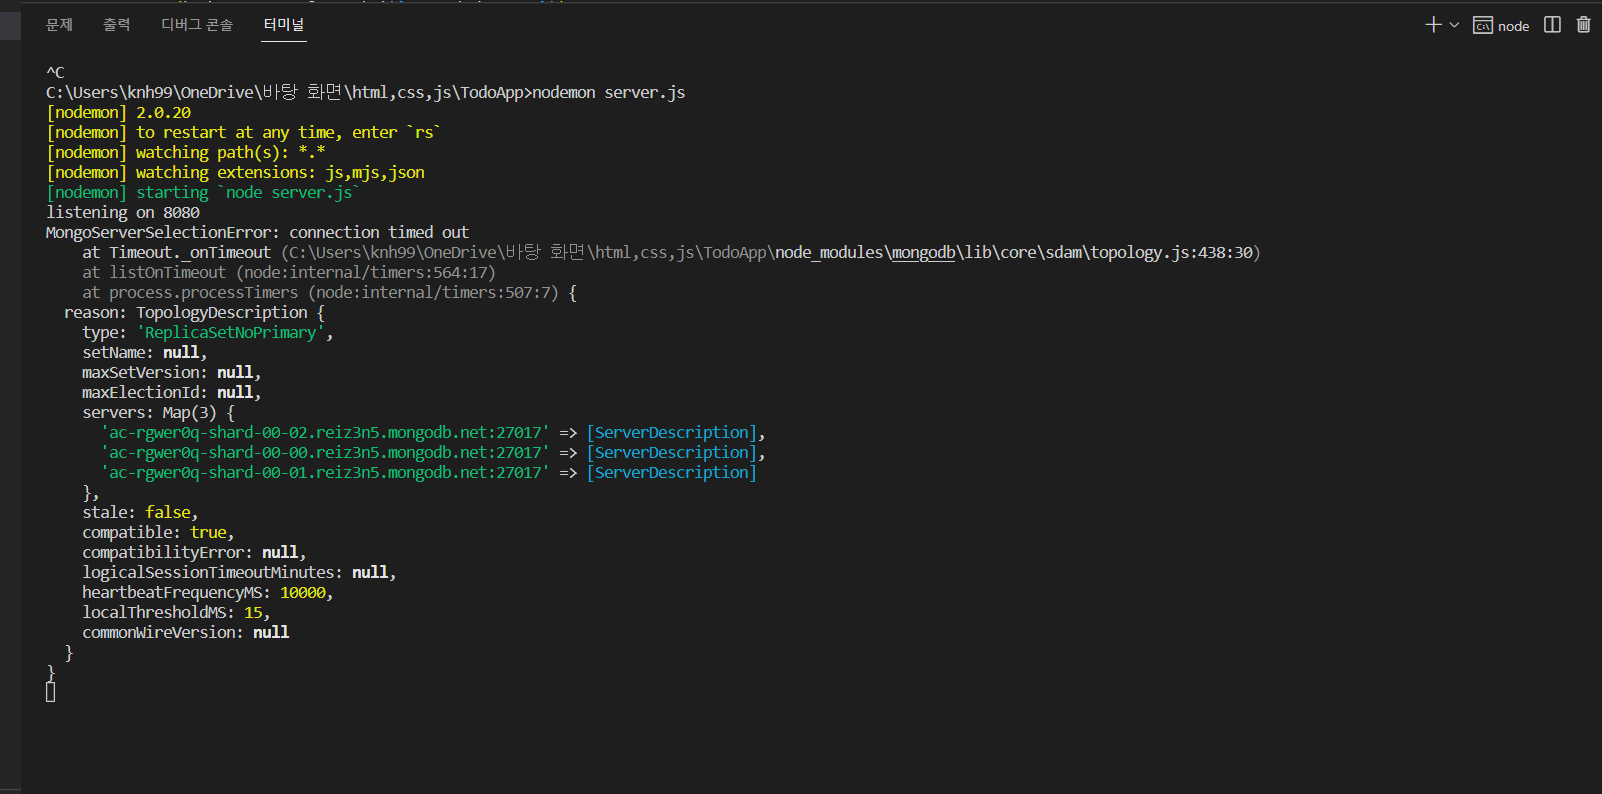This screenshot has width=1602, height=794.
Task: Click the shard-00-01 server address
Action: point(325,472)
